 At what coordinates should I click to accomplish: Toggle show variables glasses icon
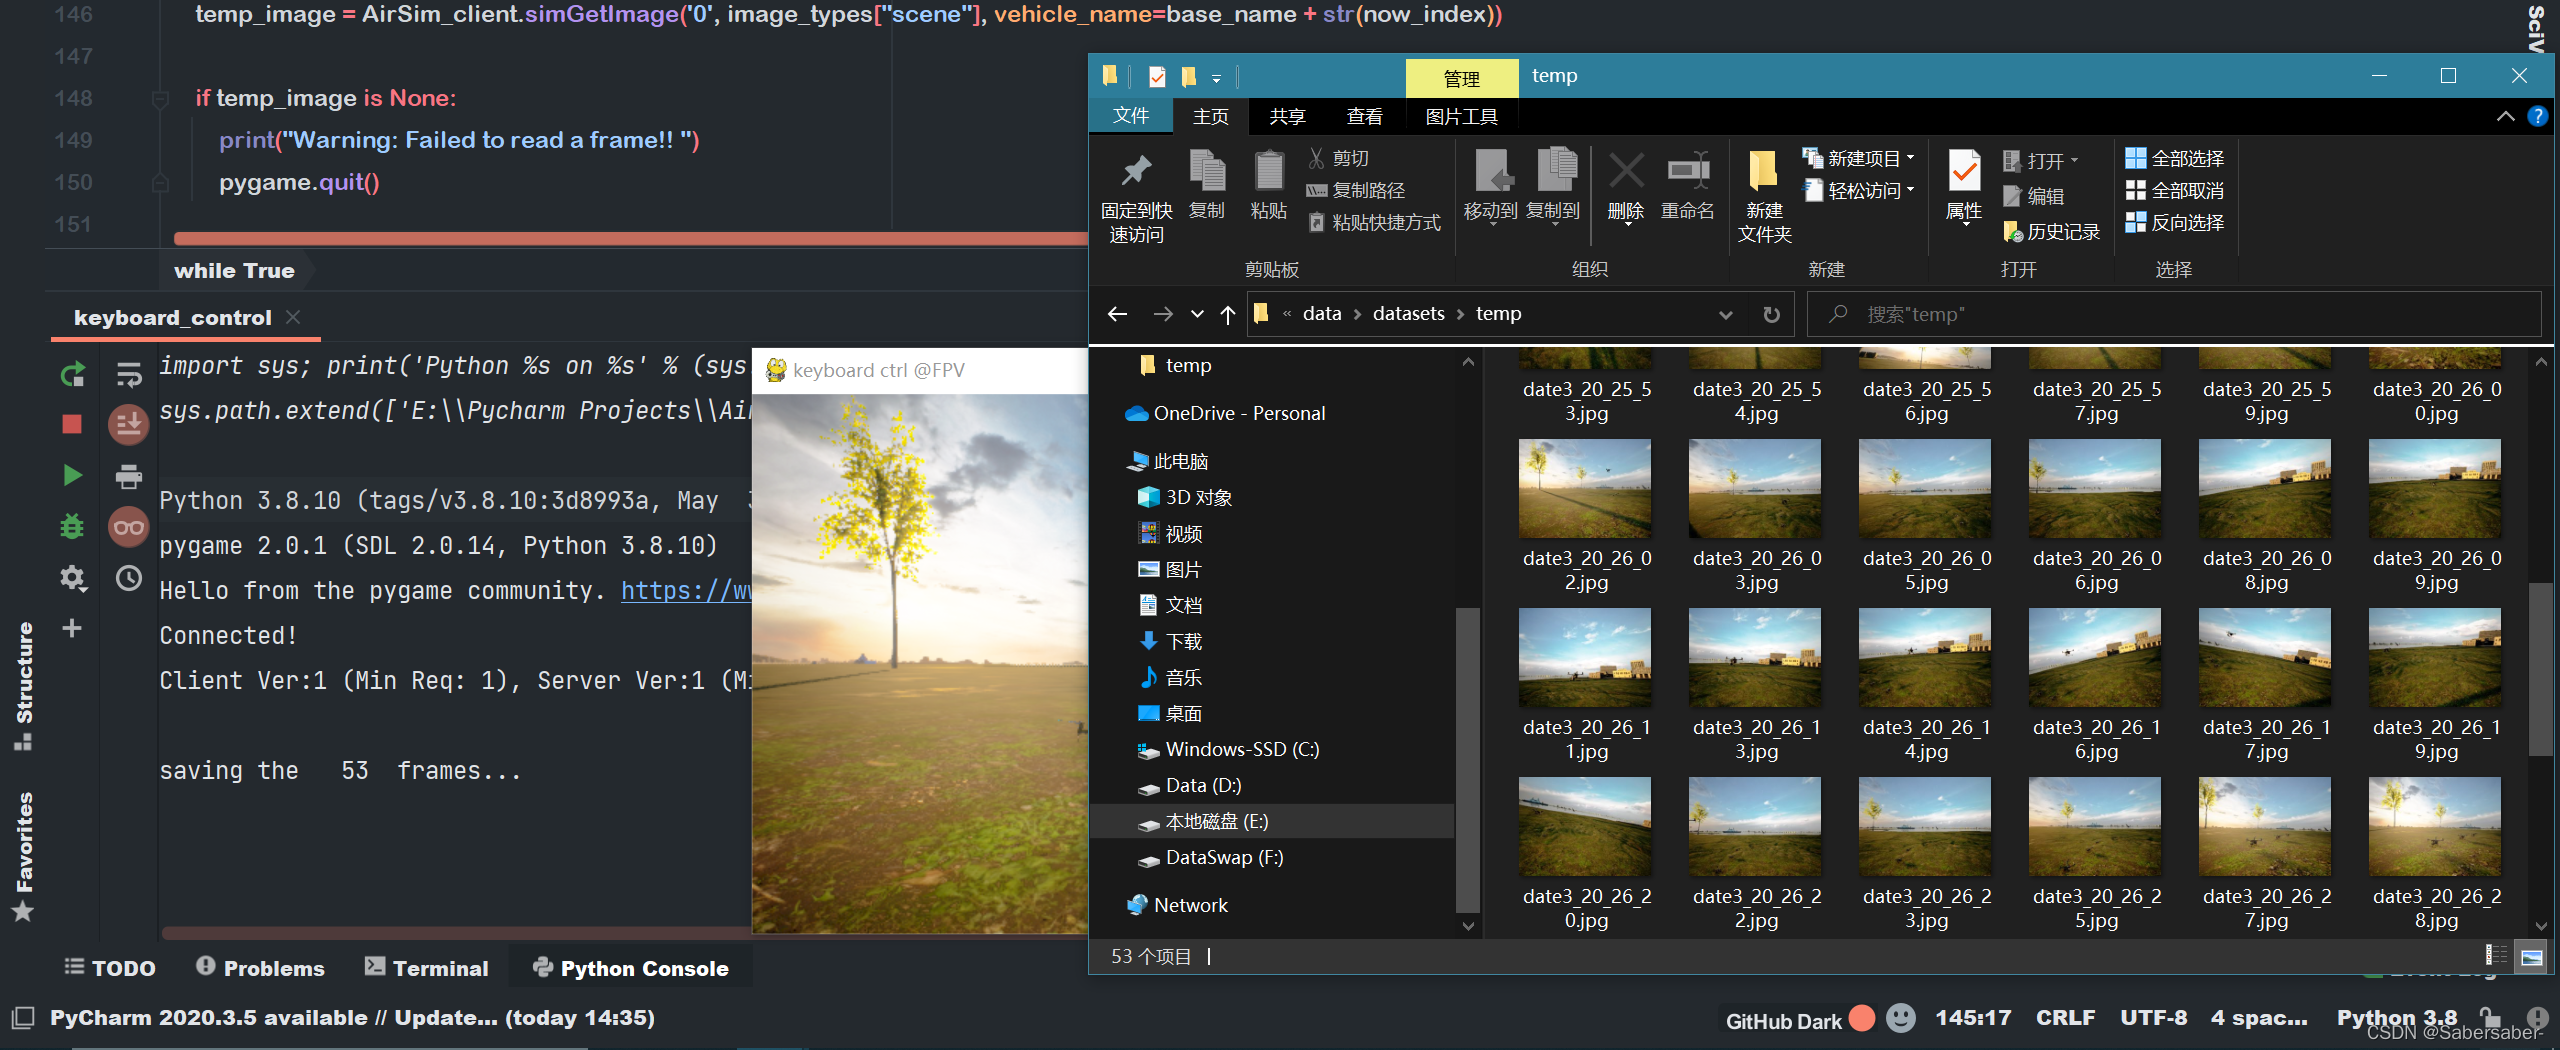pos(129,527)
